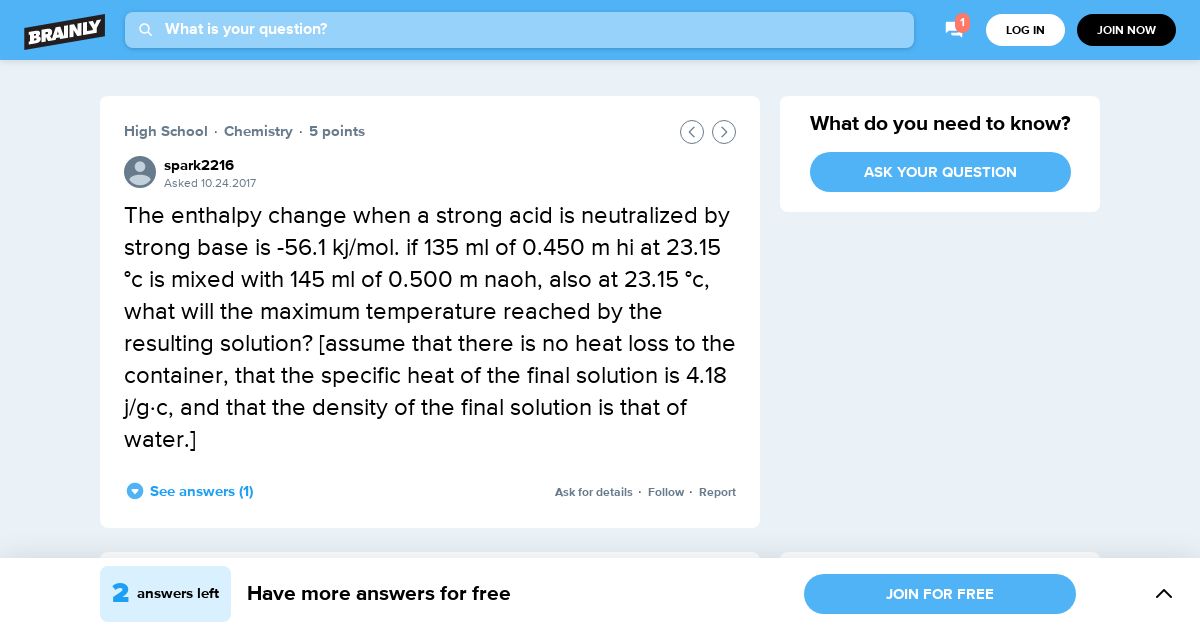The height and width of the screenshot is (630, 1200).
Task: Go to previous question arrow
Action: pos(692,132)
